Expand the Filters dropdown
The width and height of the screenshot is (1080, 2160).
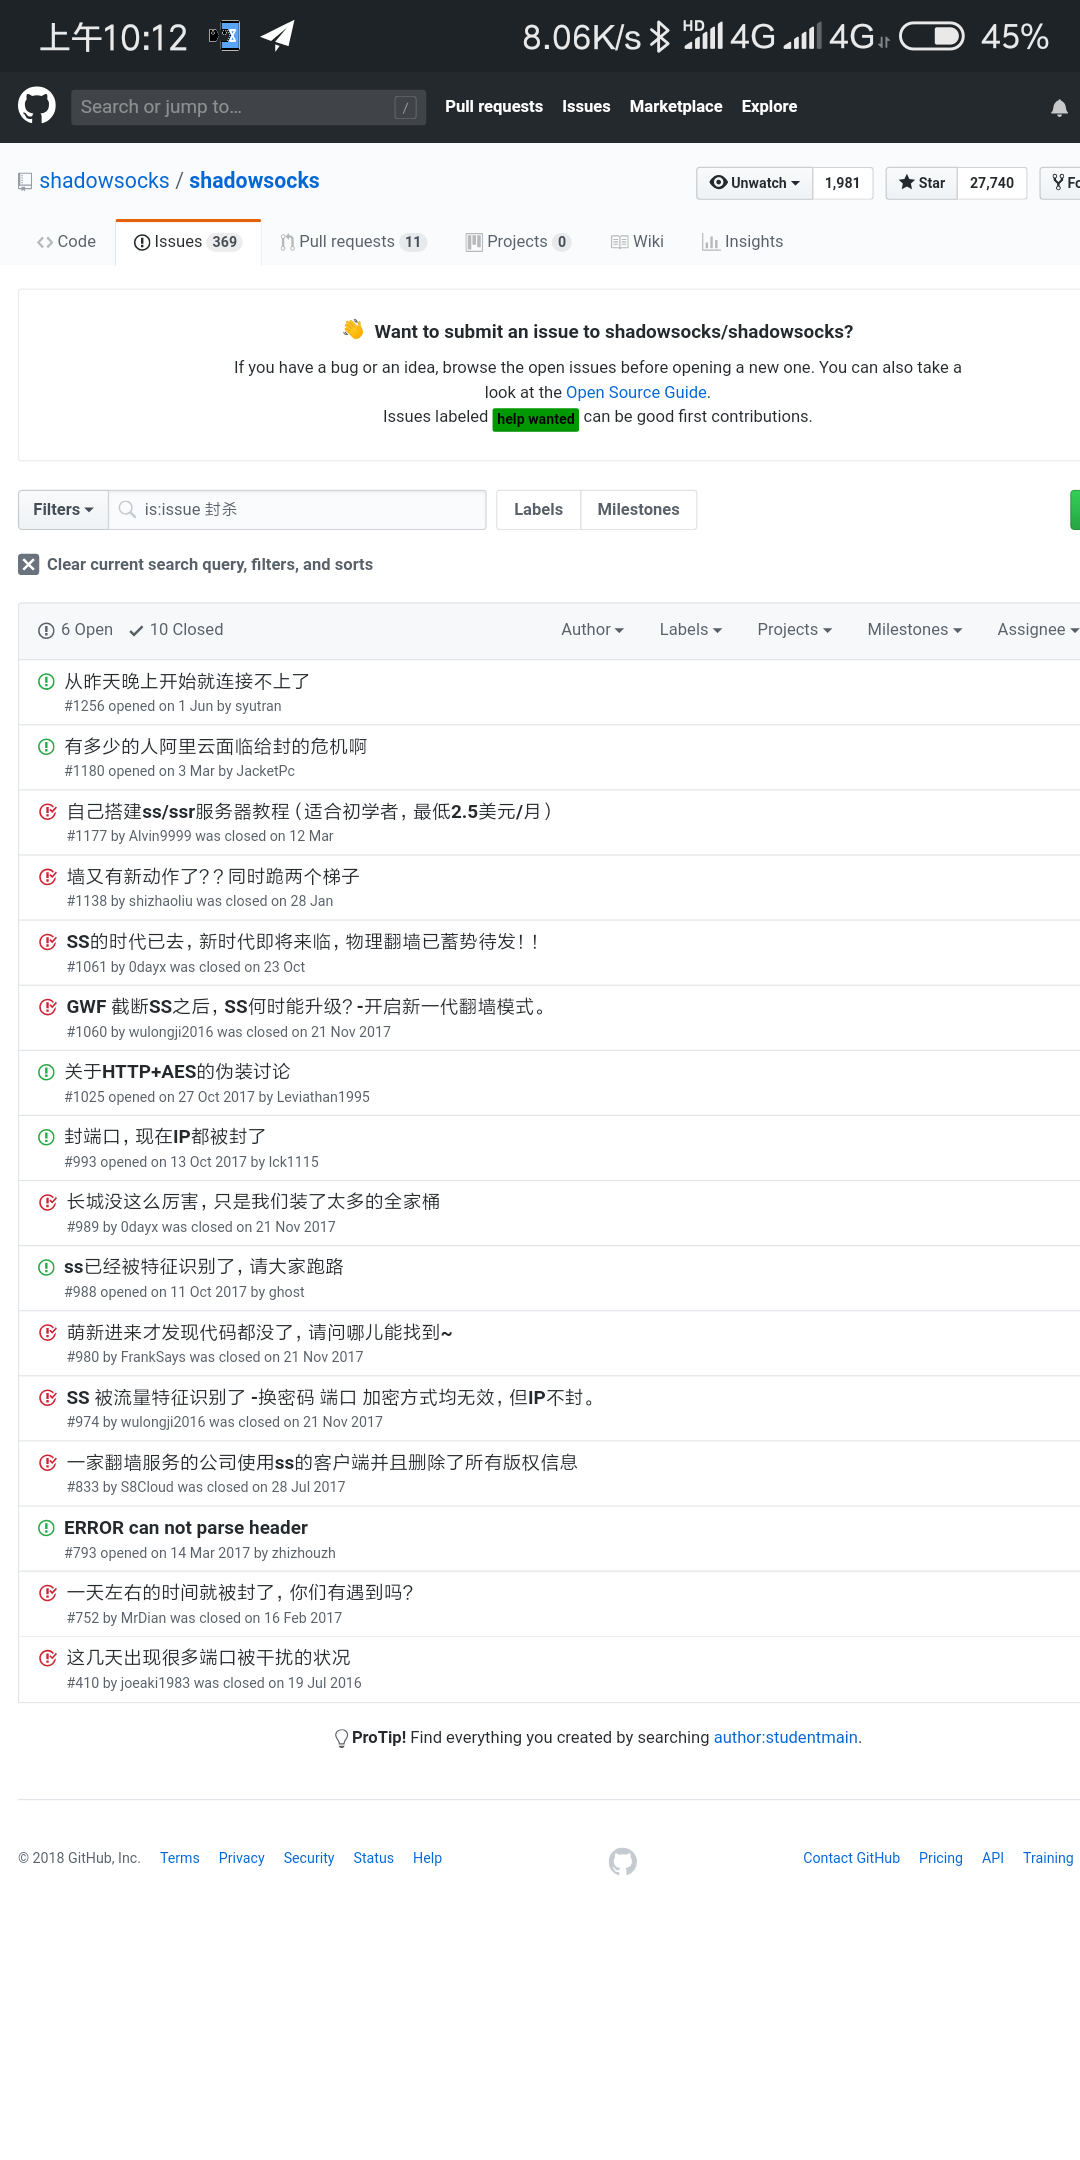coord(63,510)
